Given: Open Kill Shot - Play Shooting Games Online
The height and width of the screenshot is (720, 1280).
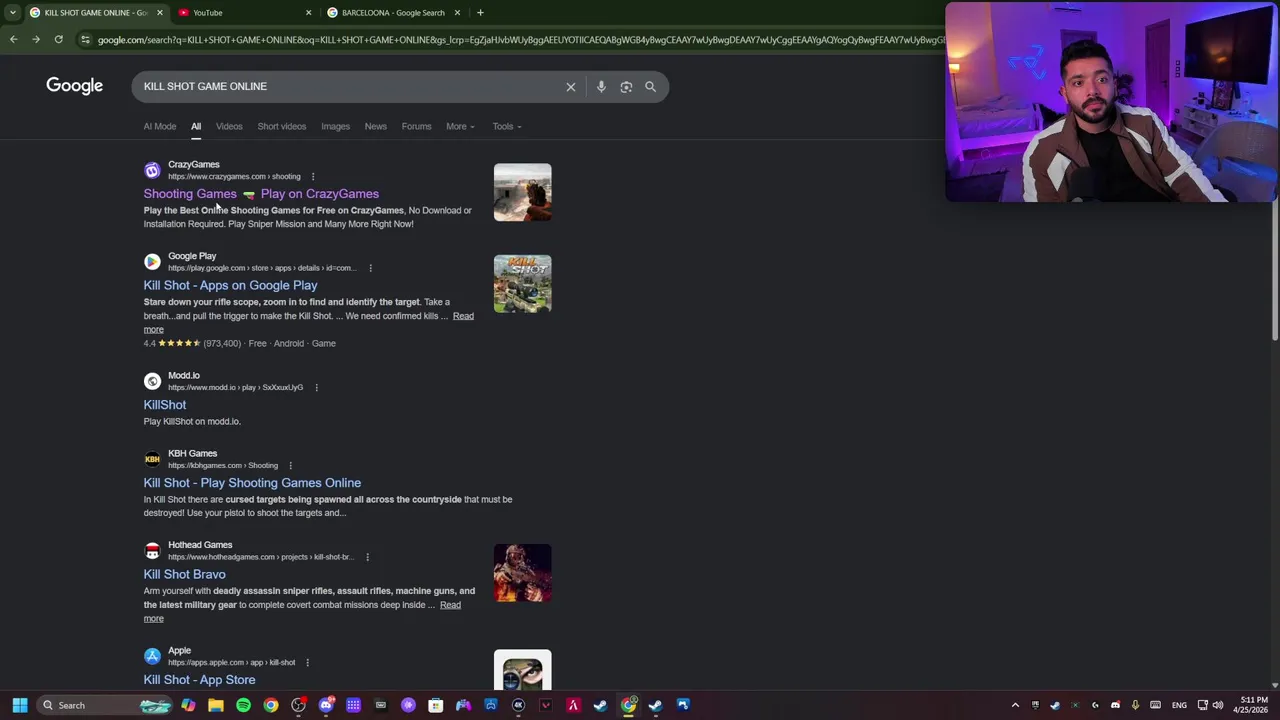Looking at the screenshot, I should tap(252, 483).
